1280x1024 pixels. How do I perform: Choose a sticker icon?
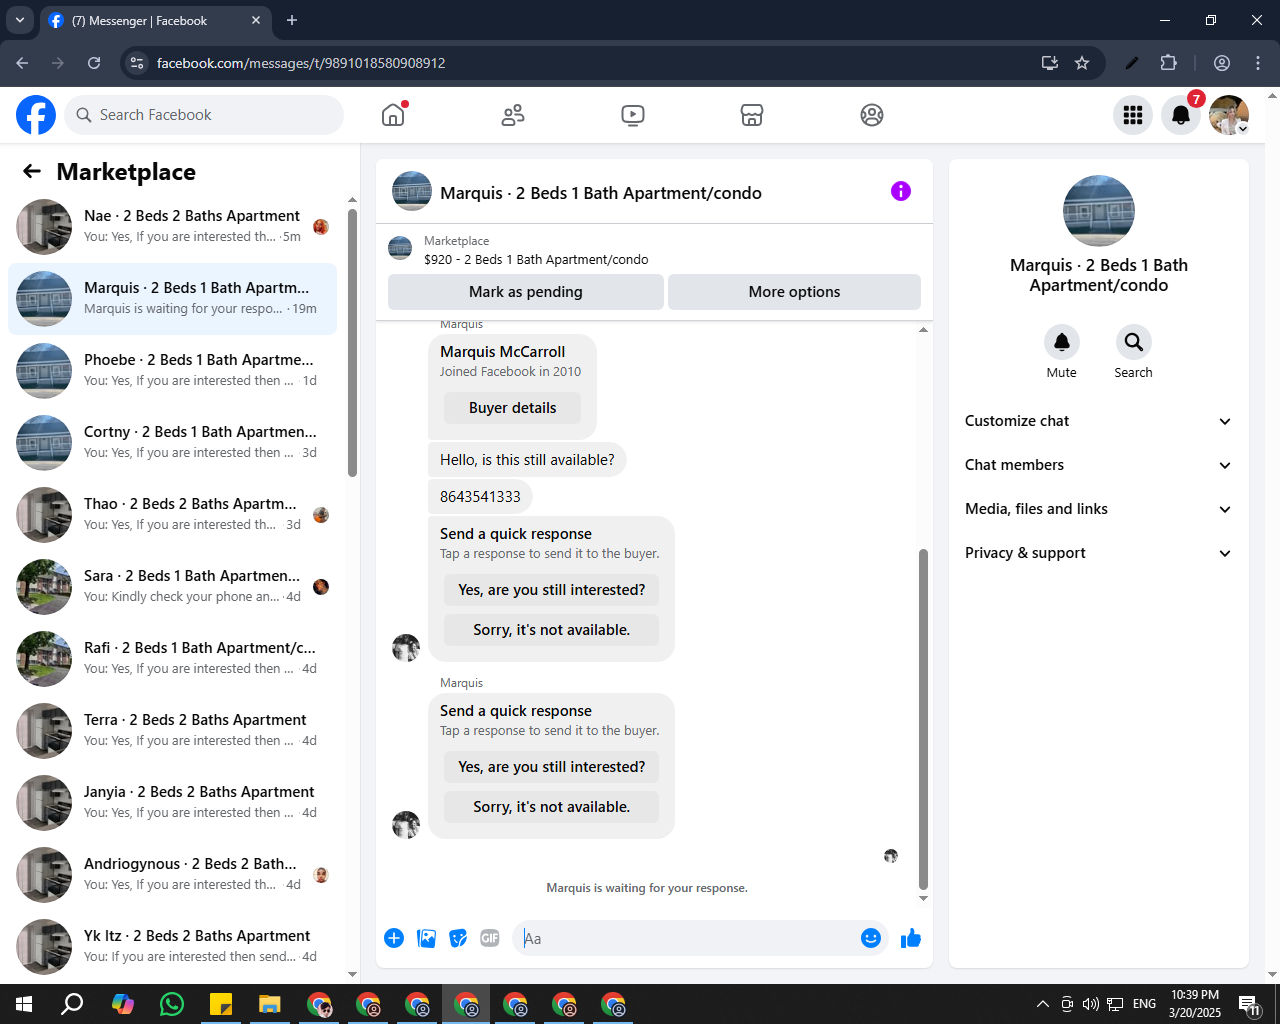[458, 938]
